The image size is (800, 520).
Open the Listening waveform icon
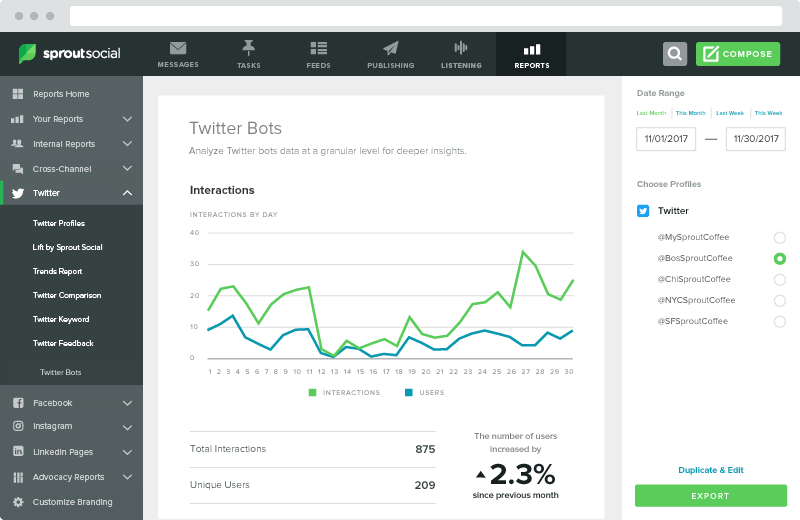click(x=461, y=48)
